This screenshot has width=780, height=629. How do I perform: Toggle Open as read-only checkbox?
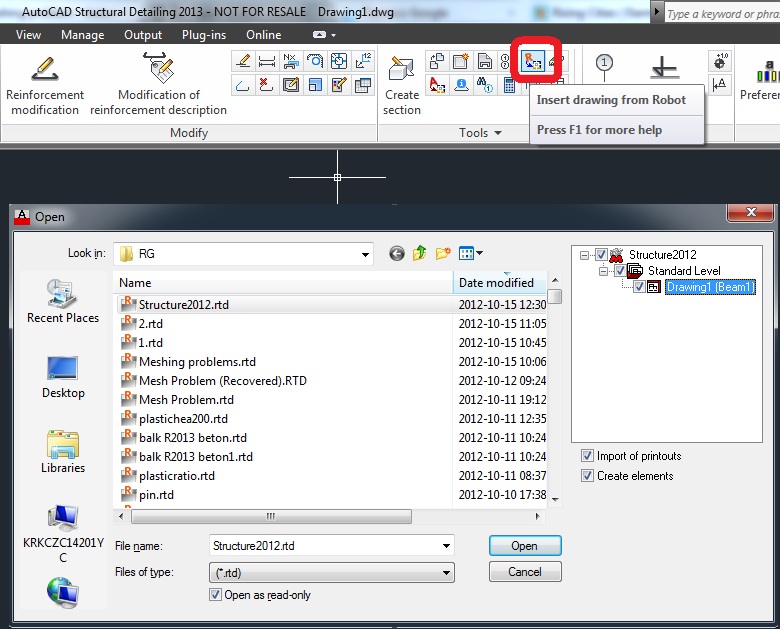tap(215, 595)
